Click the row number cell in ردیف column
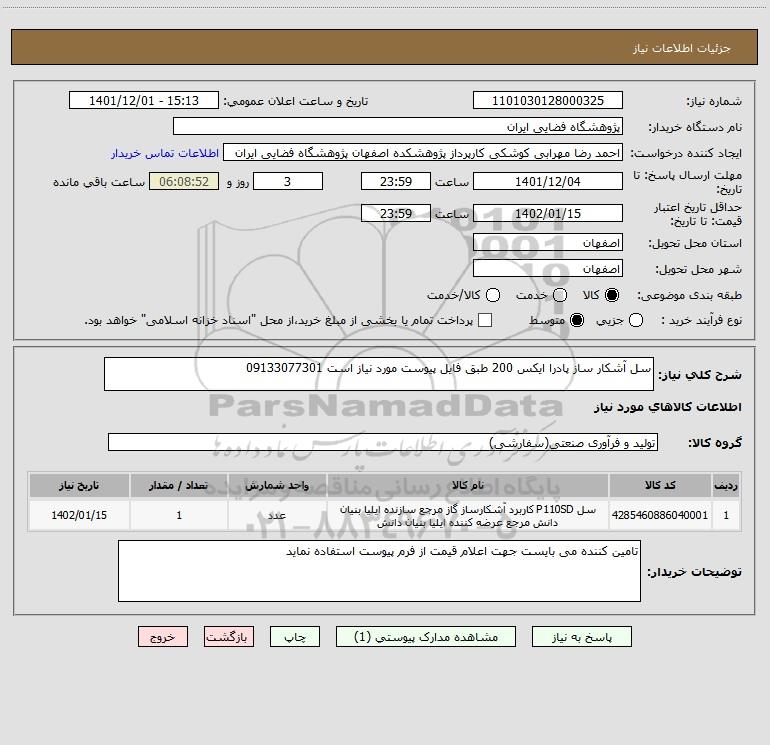The width and height of the screenshot is (770, 745). tap(726, 515)
